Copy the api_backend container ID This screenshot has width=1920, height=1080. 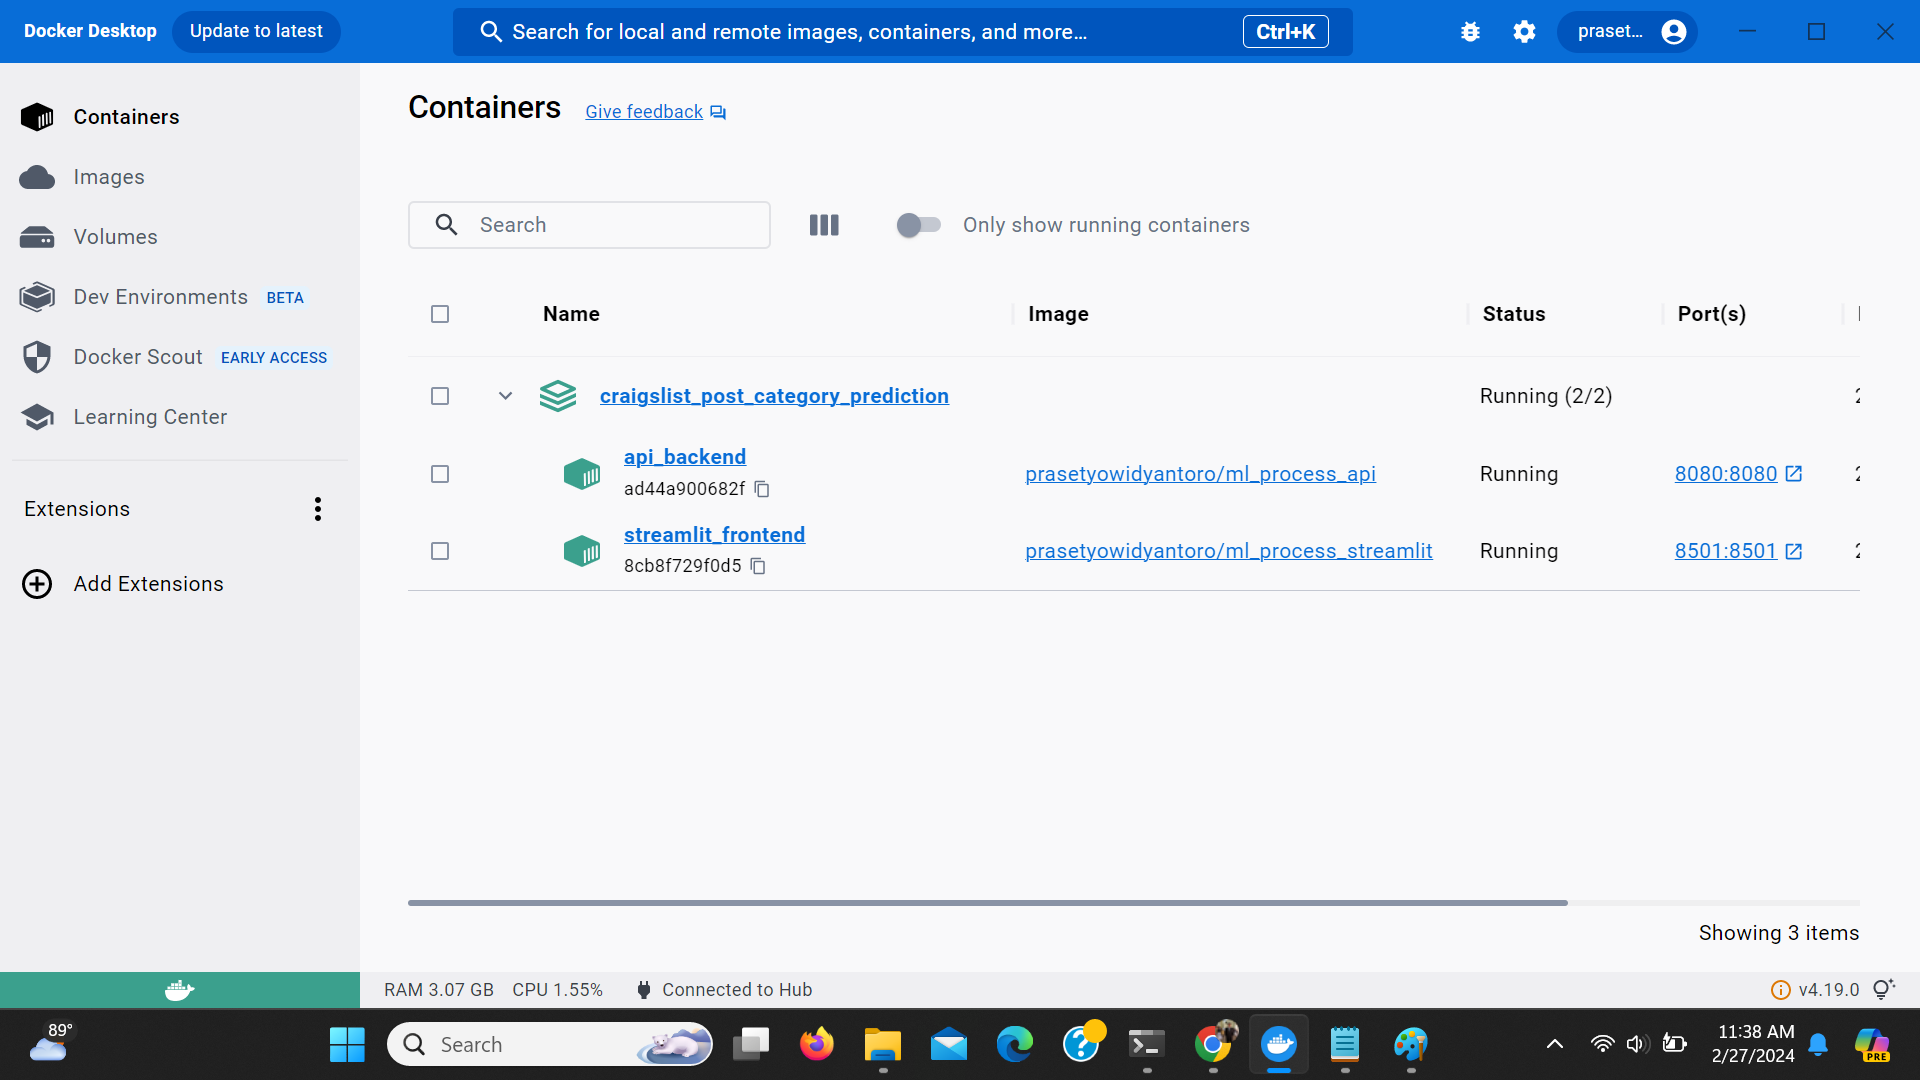coord(762,489)
